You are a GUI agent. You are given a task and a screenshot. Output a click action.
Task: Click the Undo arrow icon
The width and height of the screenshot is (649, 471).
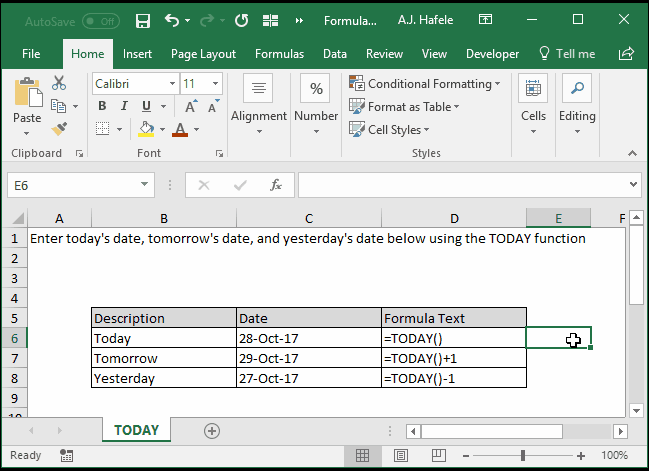[172, 20]
